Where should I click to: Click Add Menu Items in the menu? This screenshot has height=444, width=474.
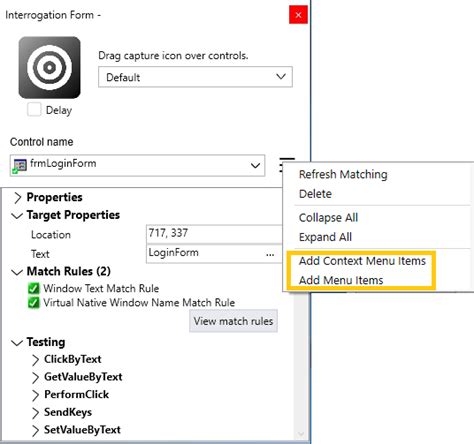click(x=341, y=280)
